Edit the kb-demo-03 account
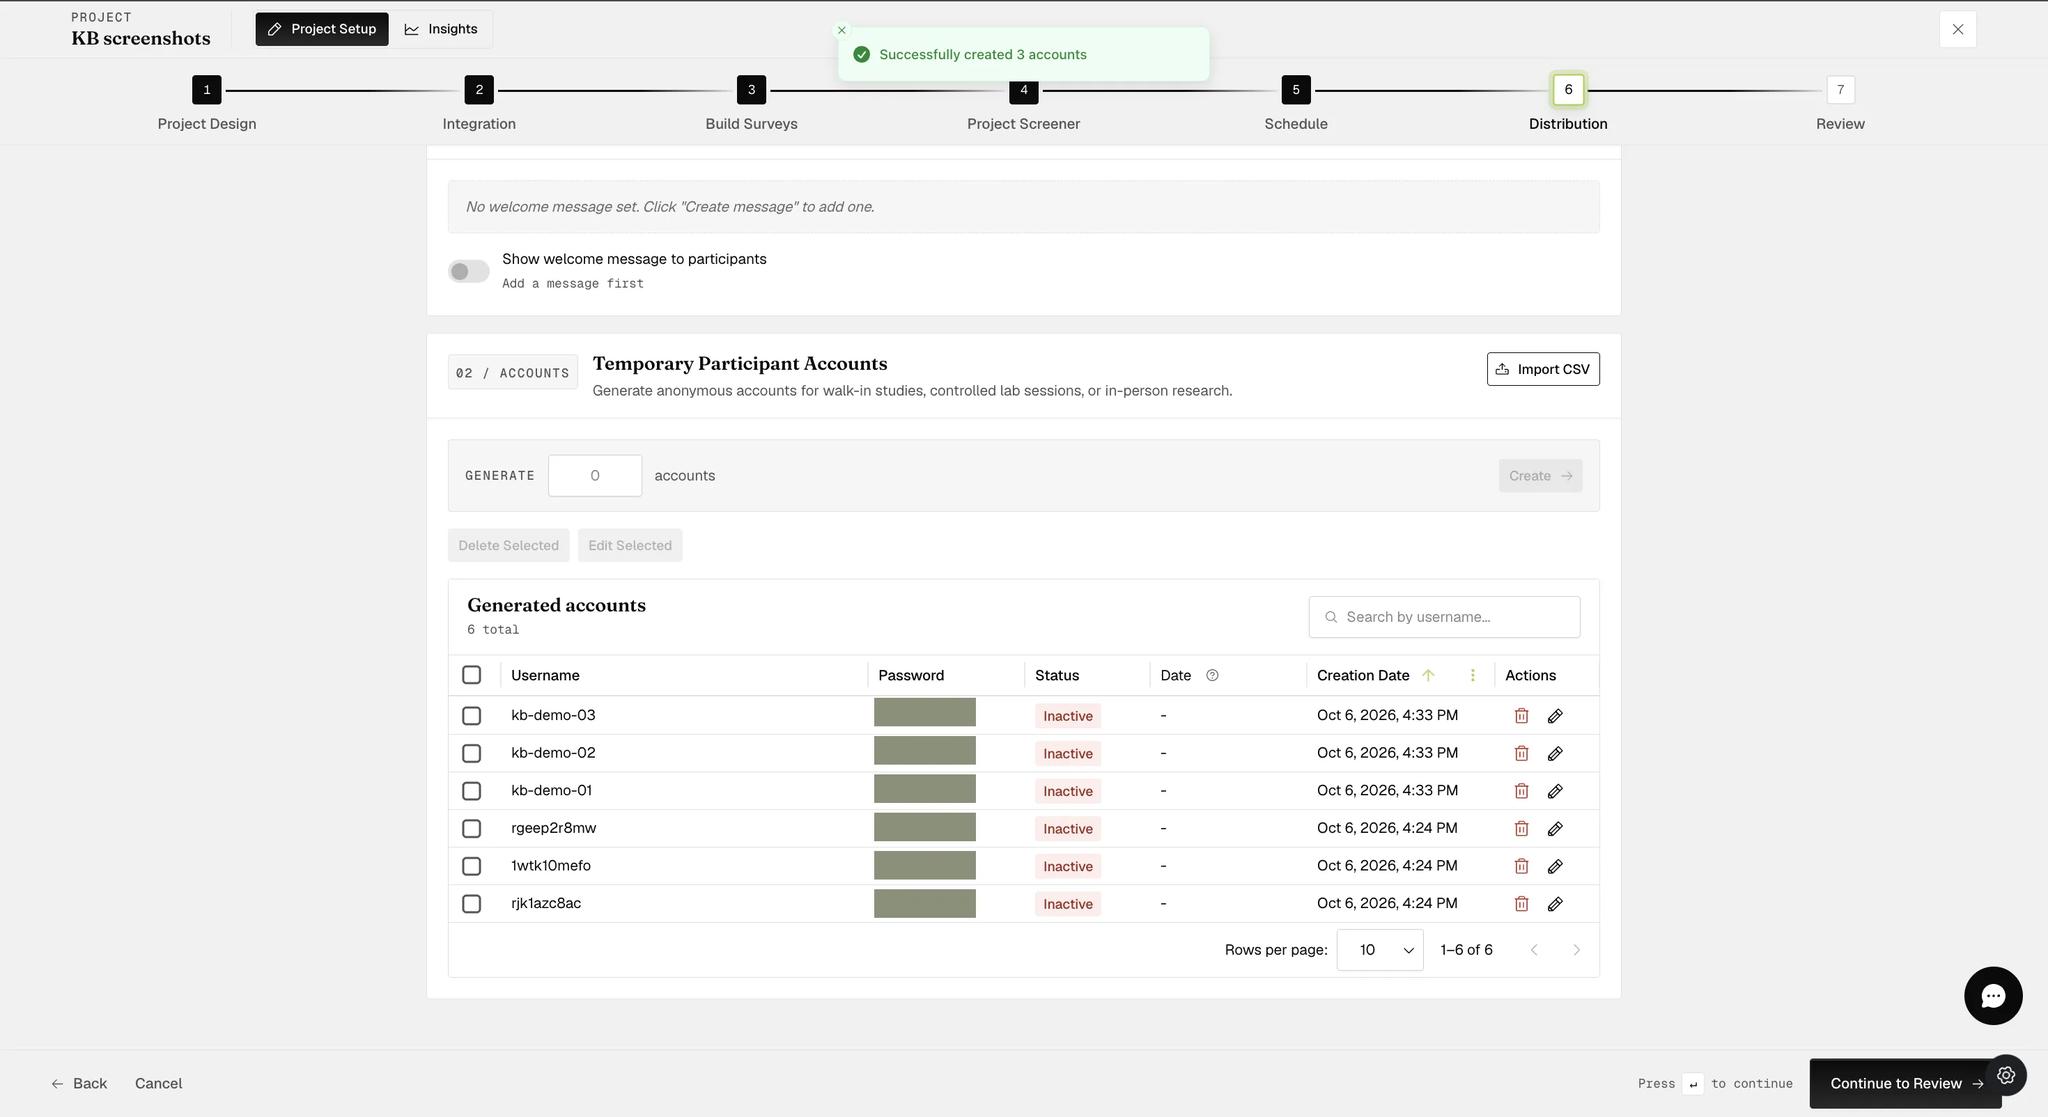 [1555, 716]
